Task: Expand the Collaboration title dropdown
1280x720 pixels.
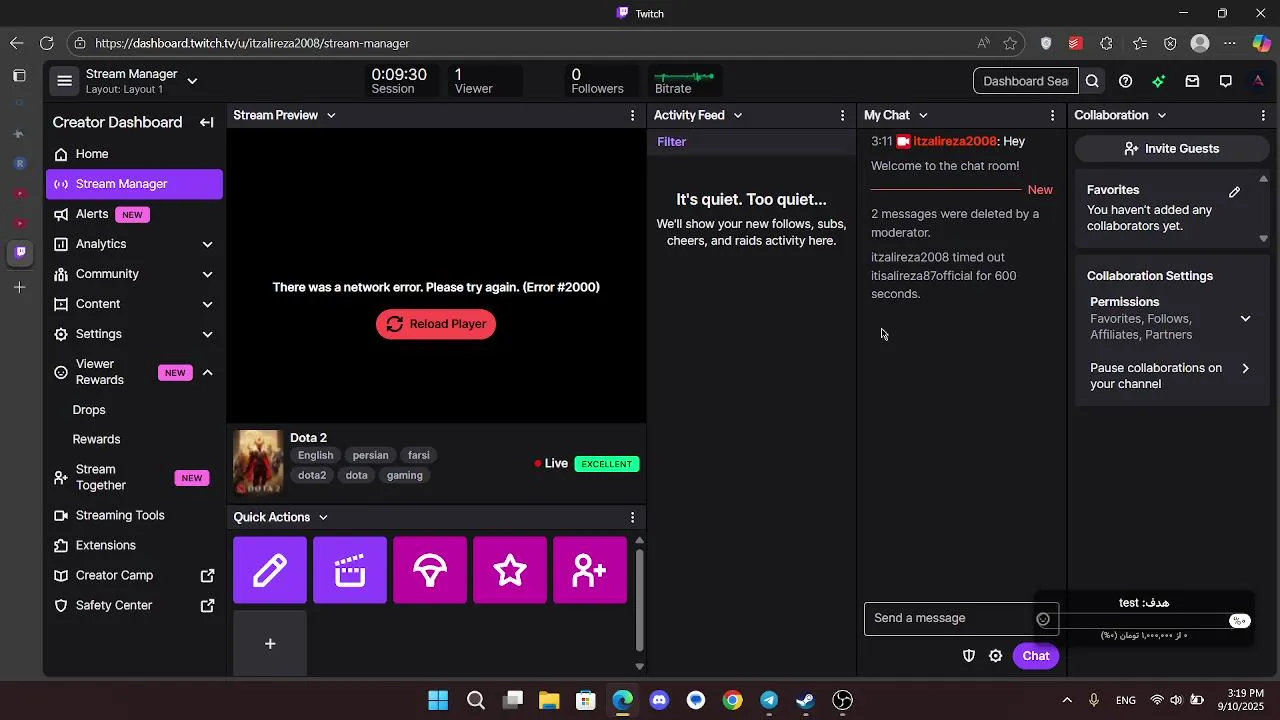Action: pyautogui.click(x=1162, y=115)
